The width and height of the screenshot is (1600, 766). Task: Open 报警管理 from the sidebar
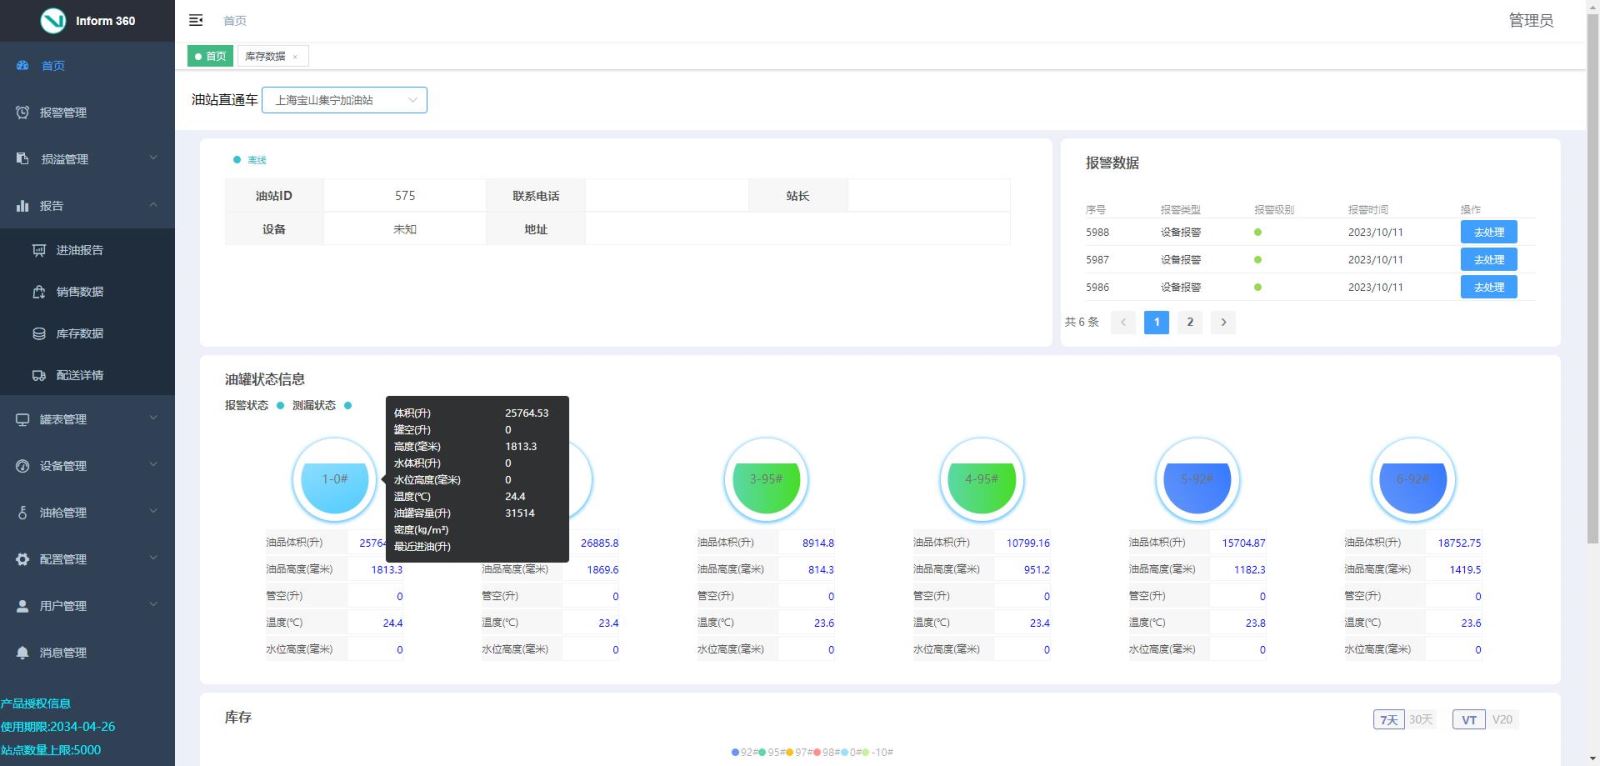click(x=63, y=113)
